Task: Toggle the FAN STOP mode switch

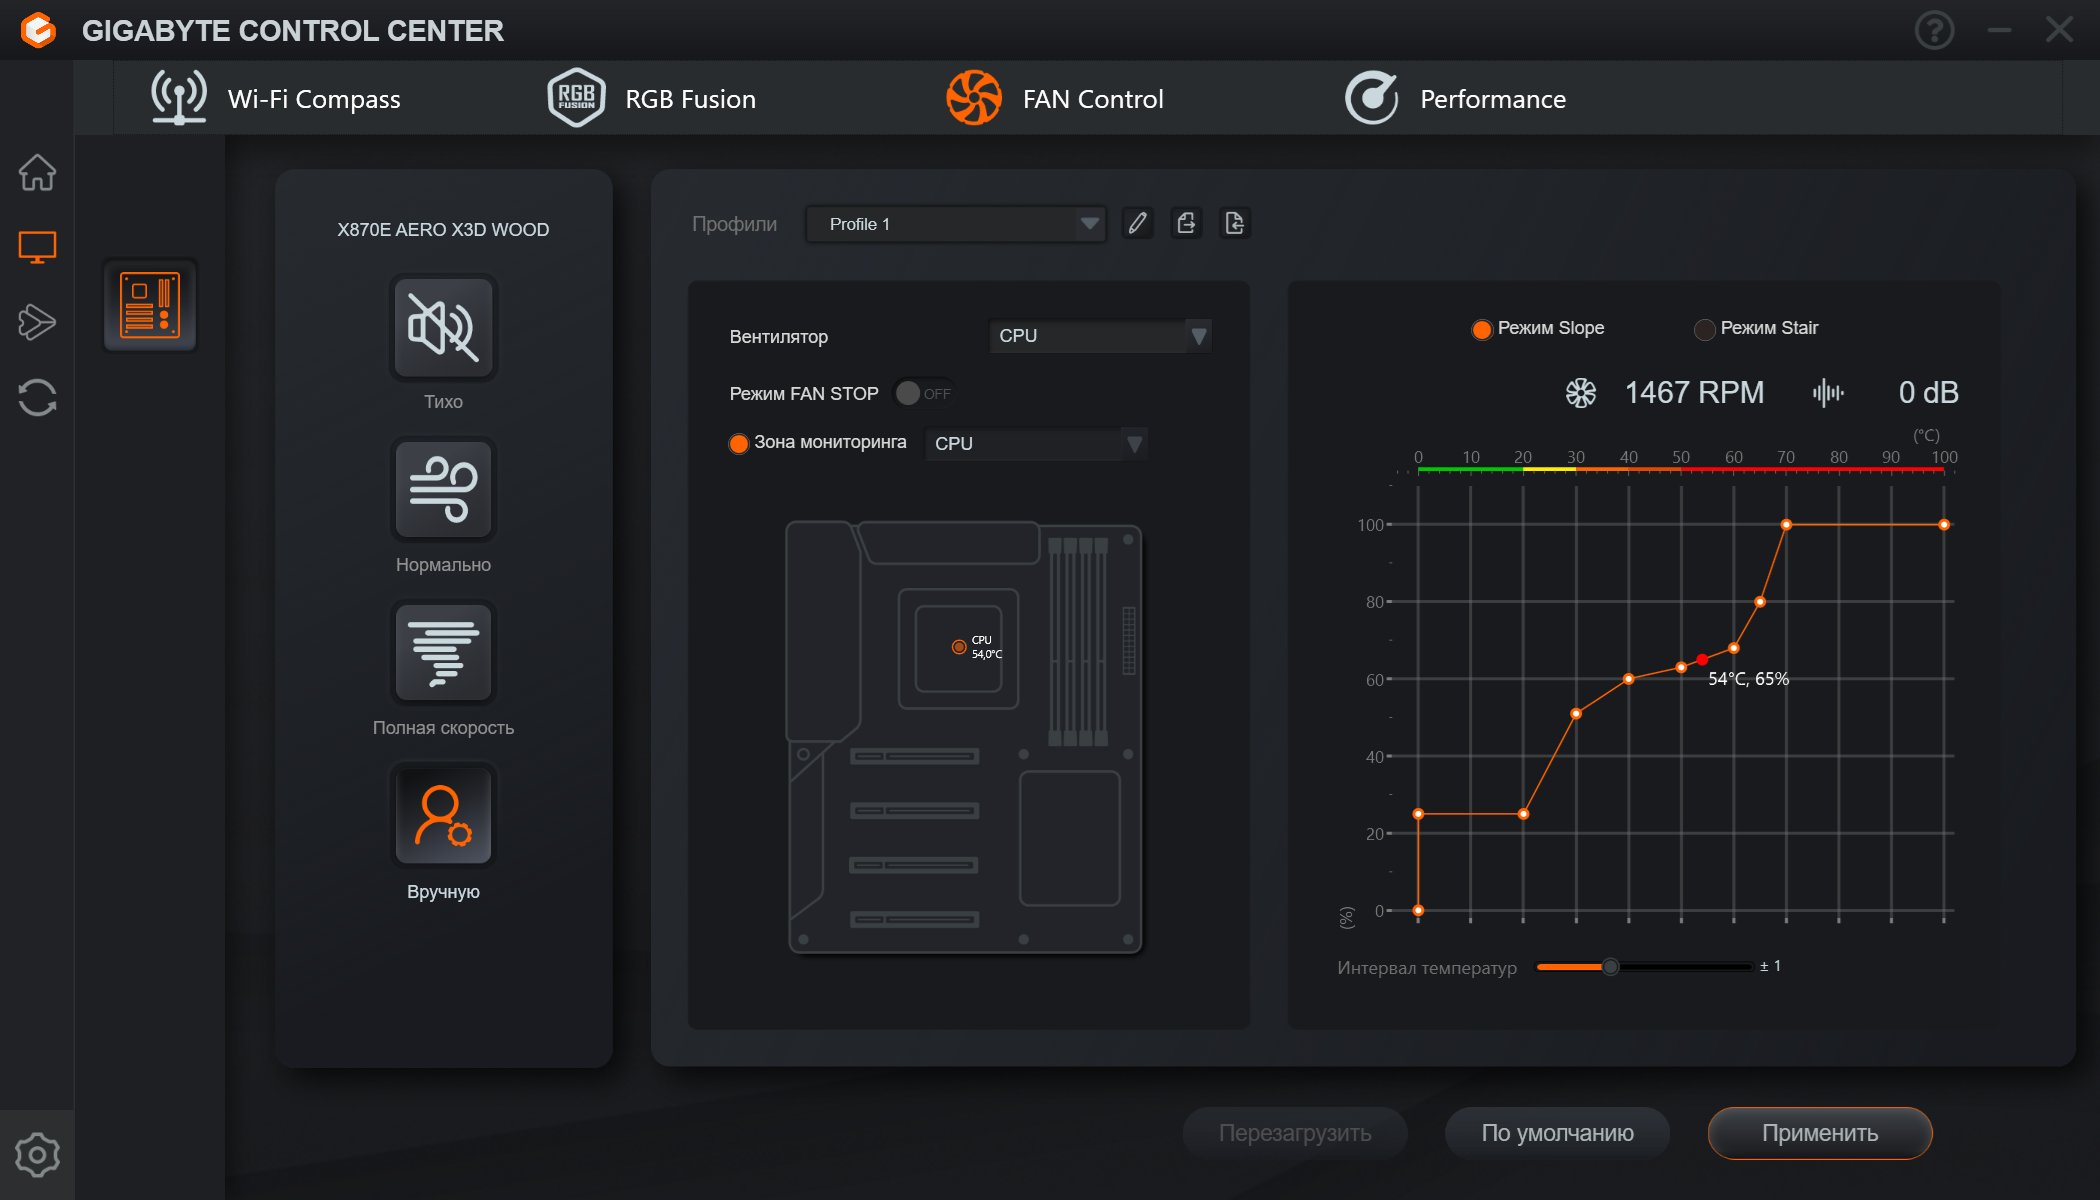Action: 922,393
